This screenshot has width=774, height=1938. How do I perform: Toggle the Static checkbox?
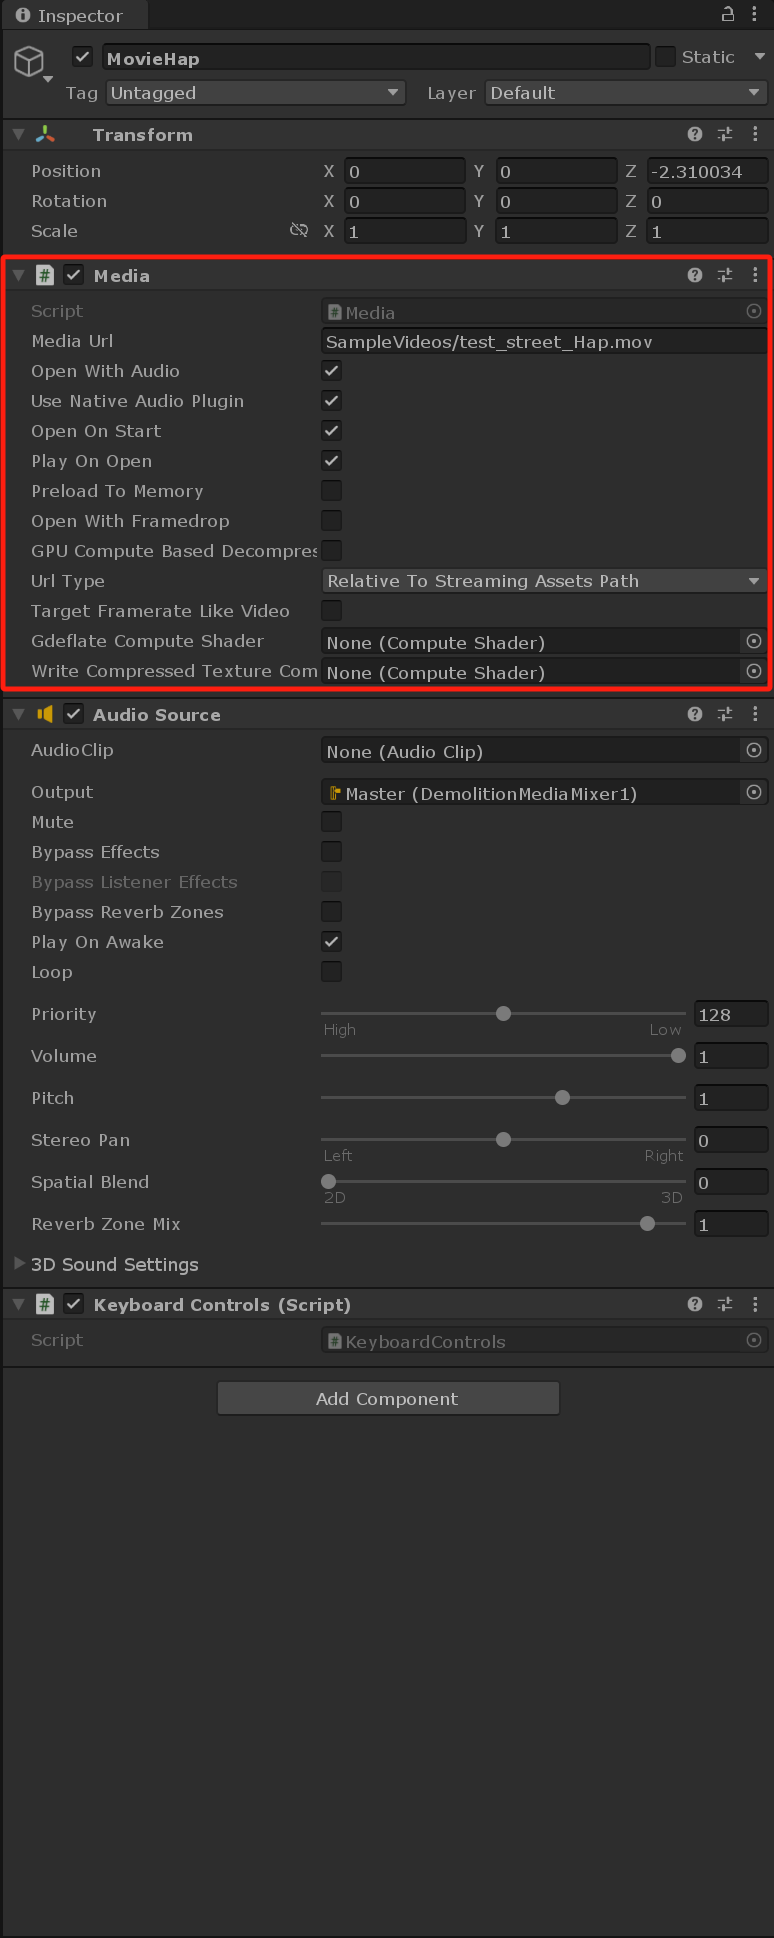click(x=666, y=57)
